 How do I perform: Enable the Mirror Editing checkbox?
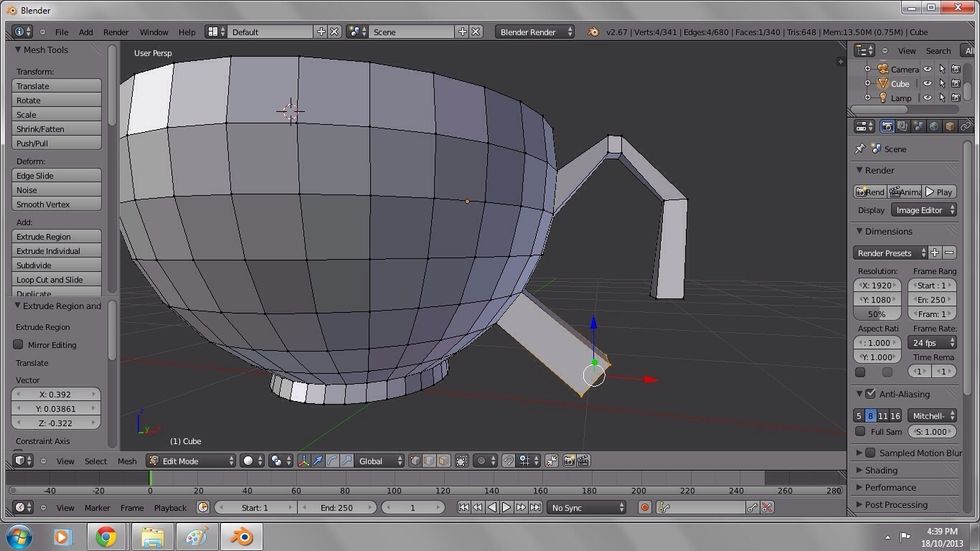(18, 345)
